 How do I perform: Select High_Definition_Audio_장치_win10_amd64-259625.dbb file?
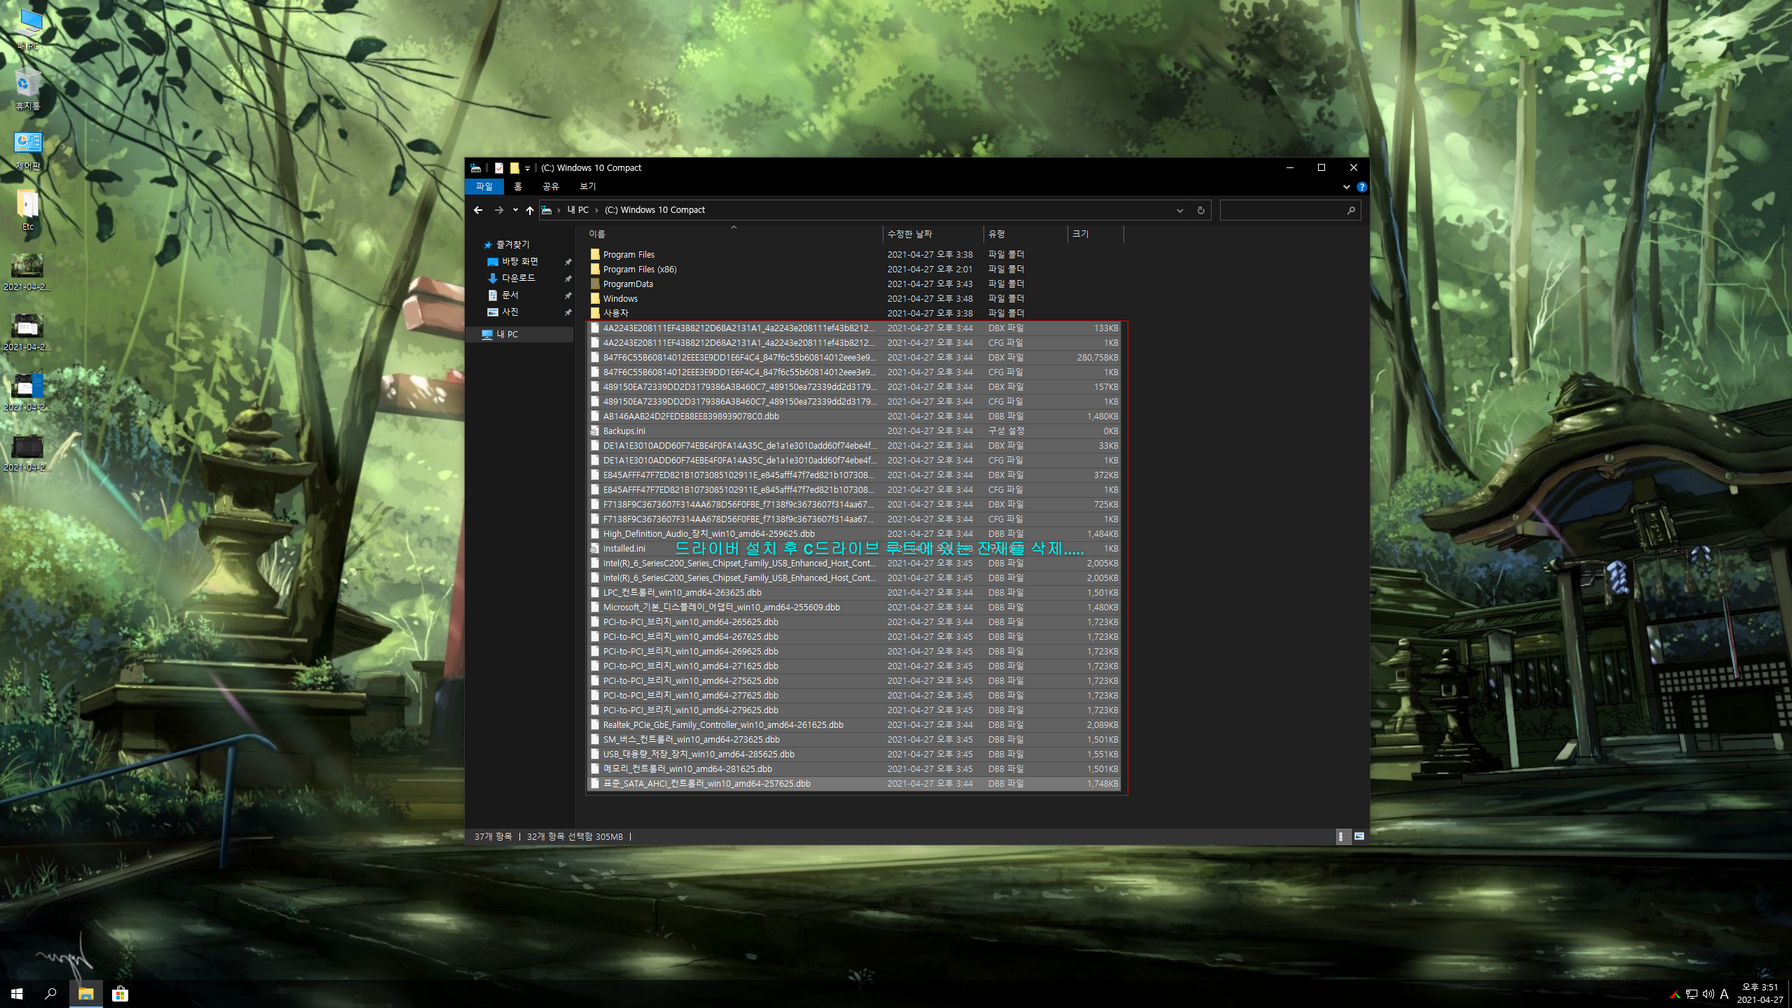coord(855,534)
